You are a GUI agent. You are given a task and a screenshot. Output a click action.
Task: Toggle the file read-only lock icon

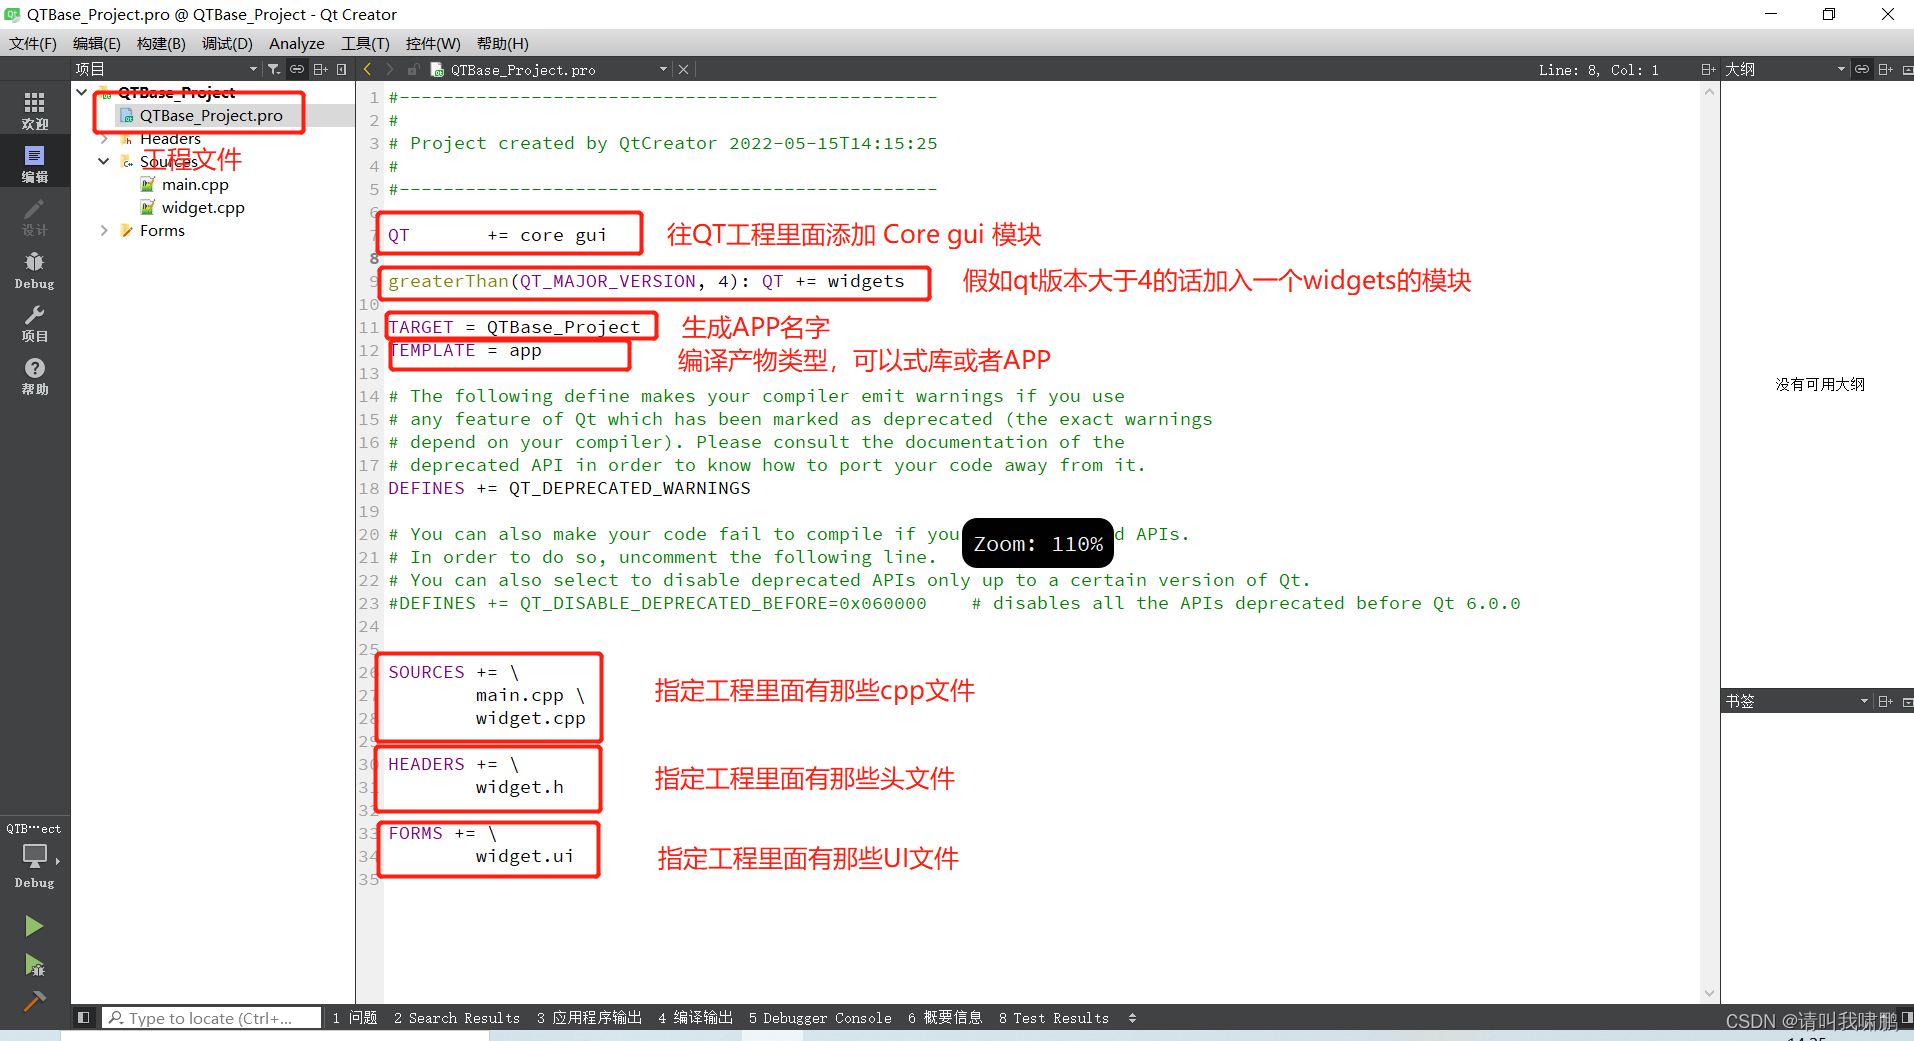413,69
